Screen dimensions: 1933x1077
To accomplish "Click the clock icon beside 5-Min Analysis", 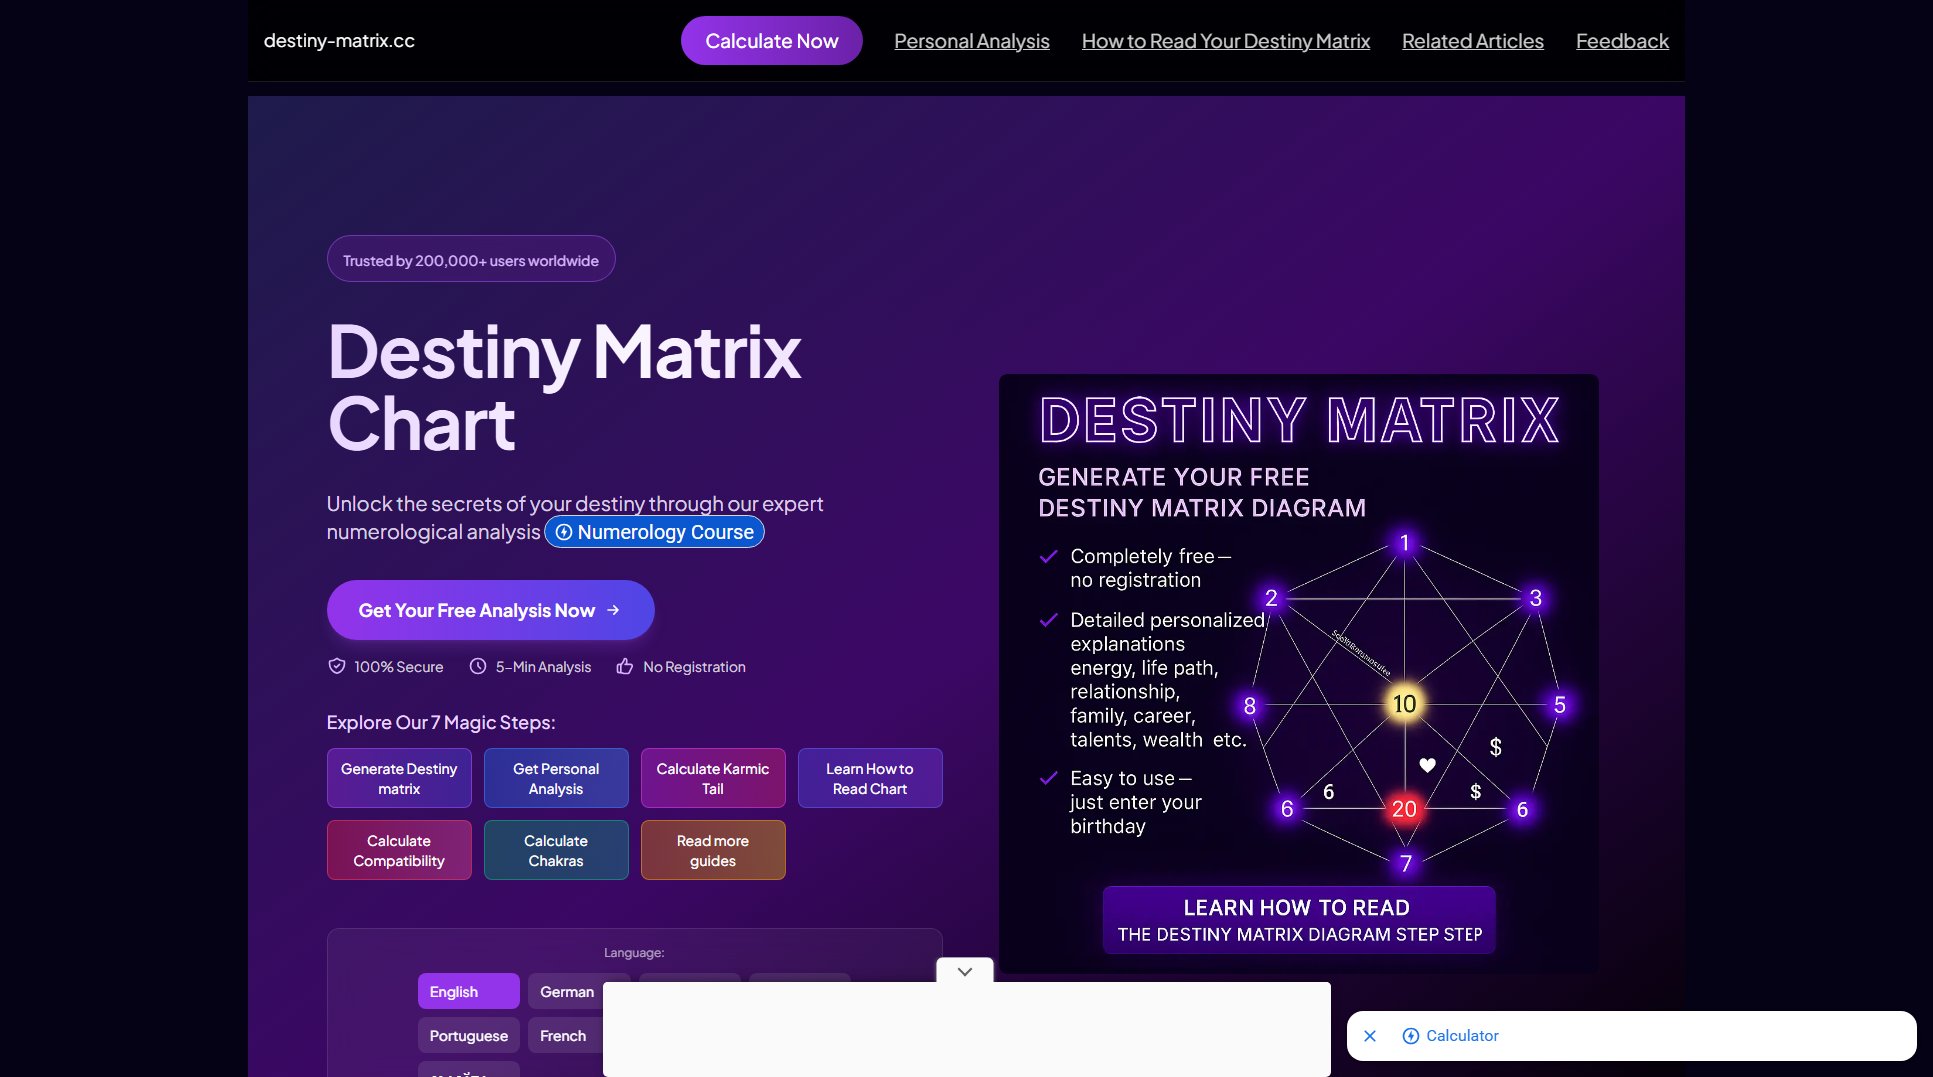I will [478, 666].
